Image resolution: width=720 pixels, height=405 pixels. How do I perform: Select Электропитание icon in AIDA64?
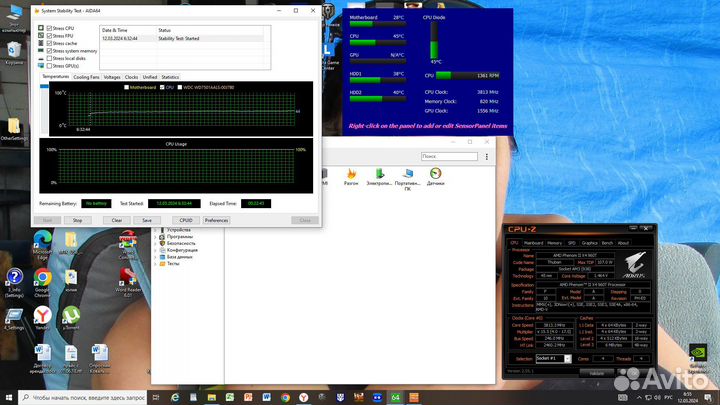[x=379, y=177]
